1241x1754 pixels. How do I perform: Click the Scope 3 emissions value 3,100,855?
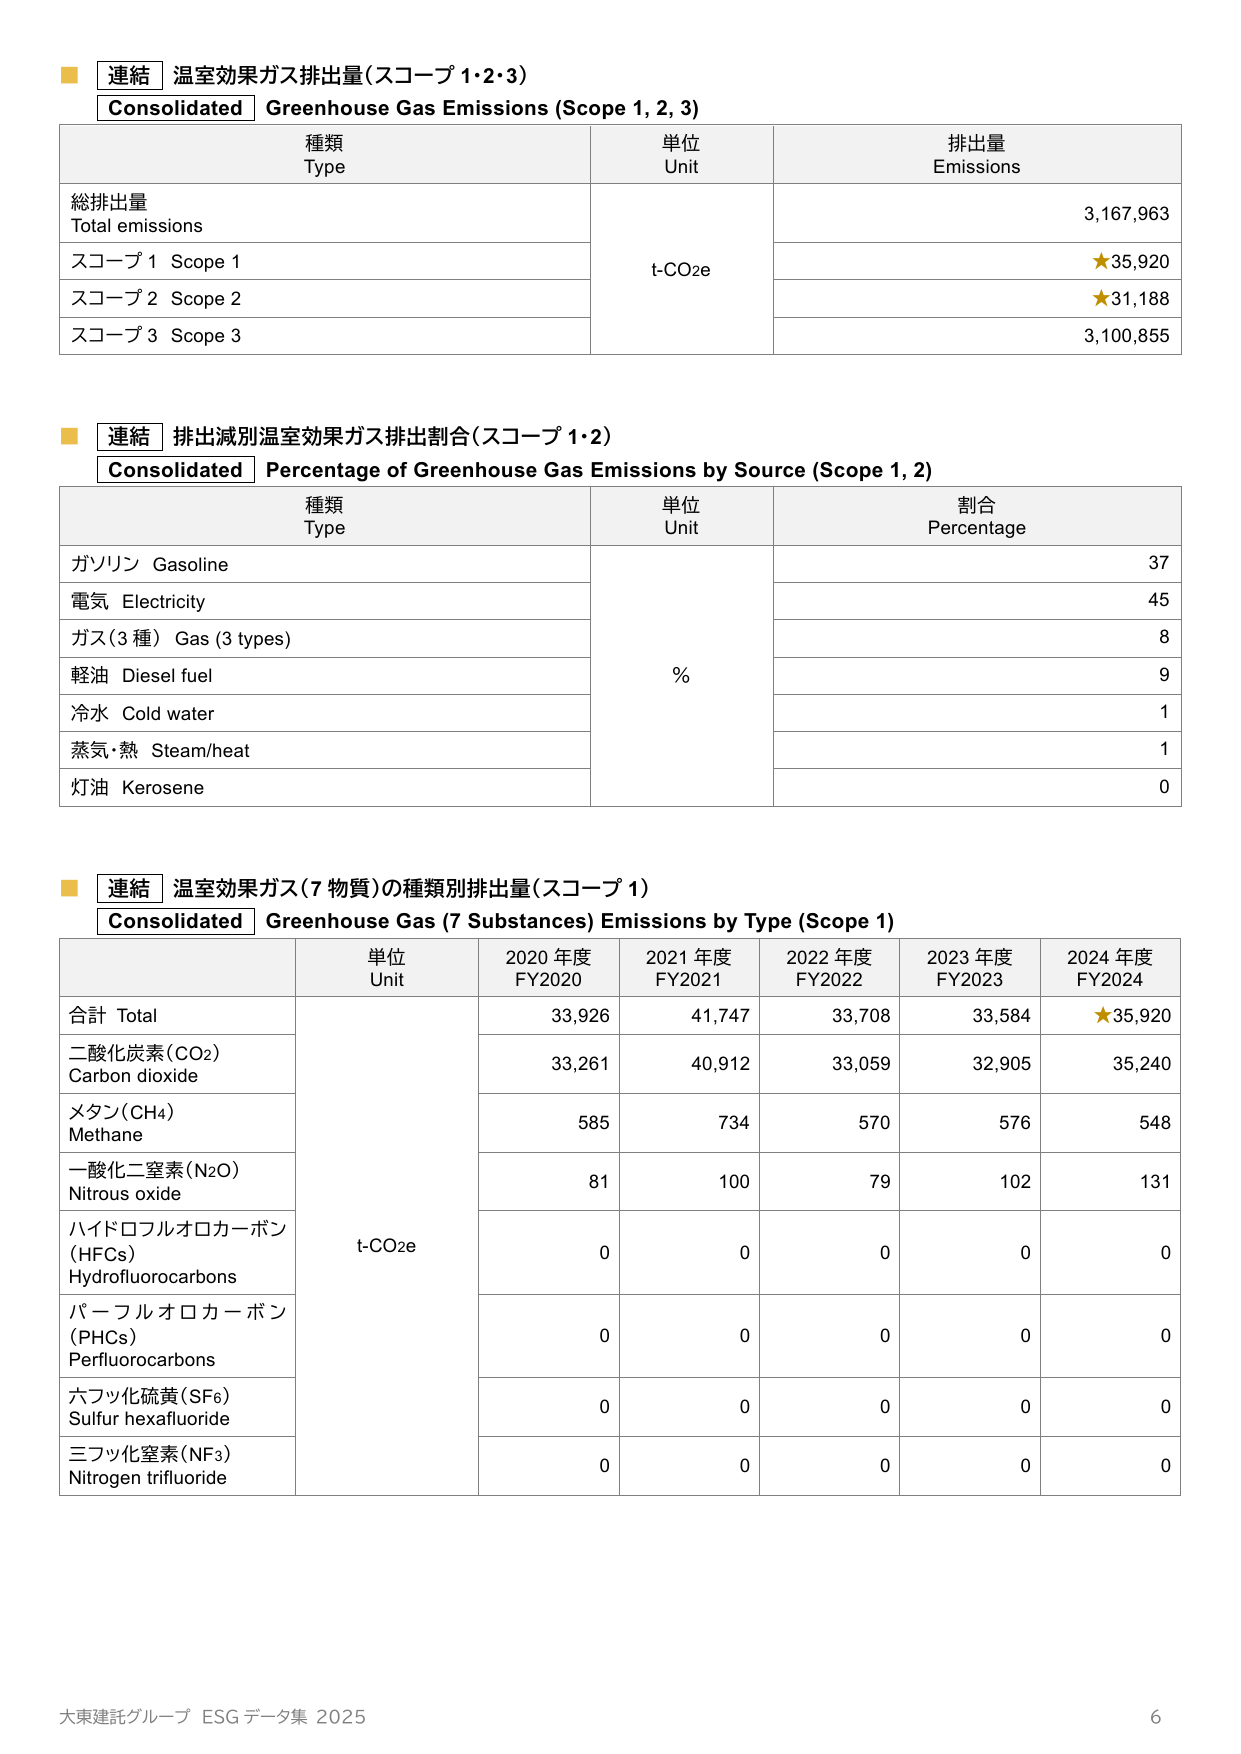(x=1126, y=336)
